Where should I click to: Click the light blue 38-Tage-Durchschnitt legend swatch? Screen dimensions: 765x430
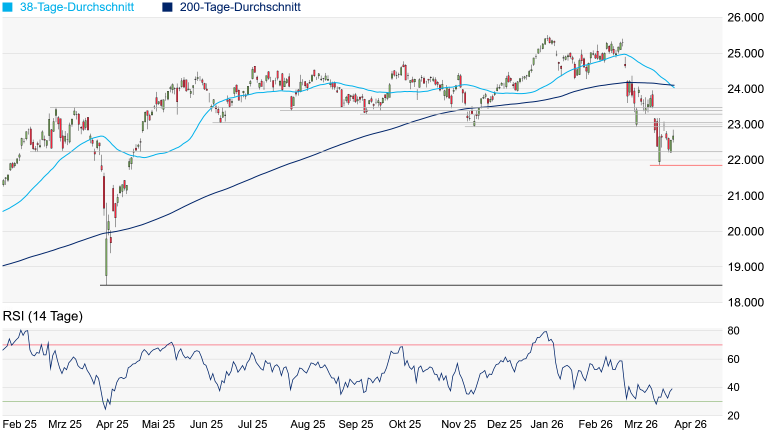(7, 7)
